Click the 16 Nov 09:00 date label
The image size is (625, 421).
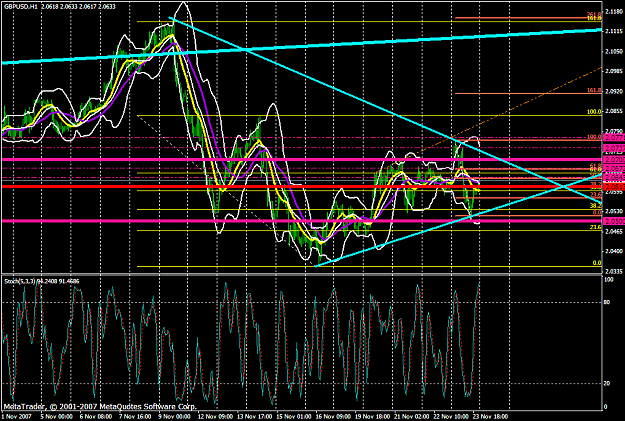pos(333,417)
